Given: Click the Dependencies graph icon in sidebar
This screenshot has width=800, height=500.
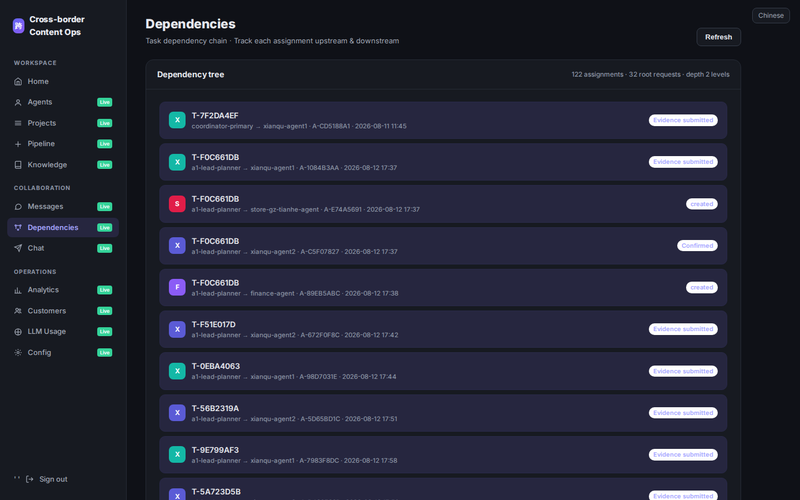Looking at the screenshot, I should (x=18, y=228).
